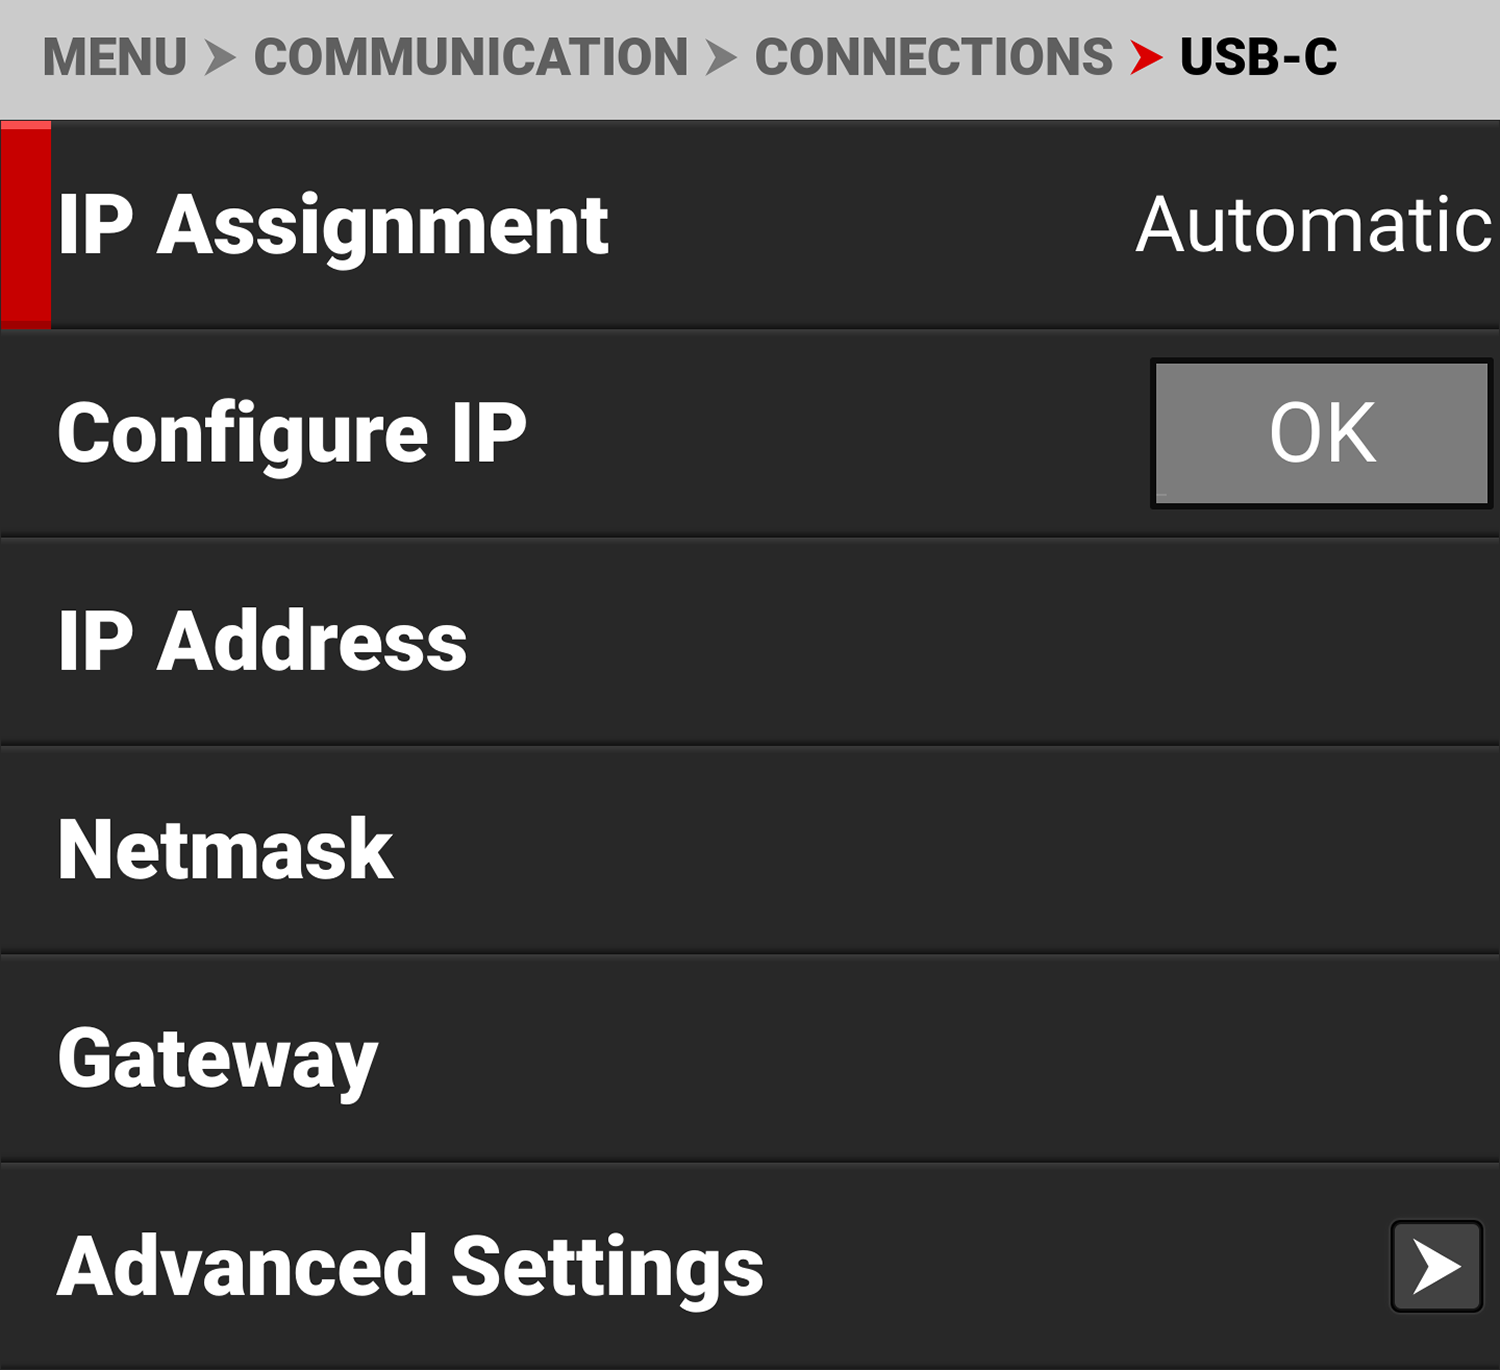Open the Advanced Settings text entry
The width and height of the screenshot is (1500, 1370).
tap(410, 1266)
